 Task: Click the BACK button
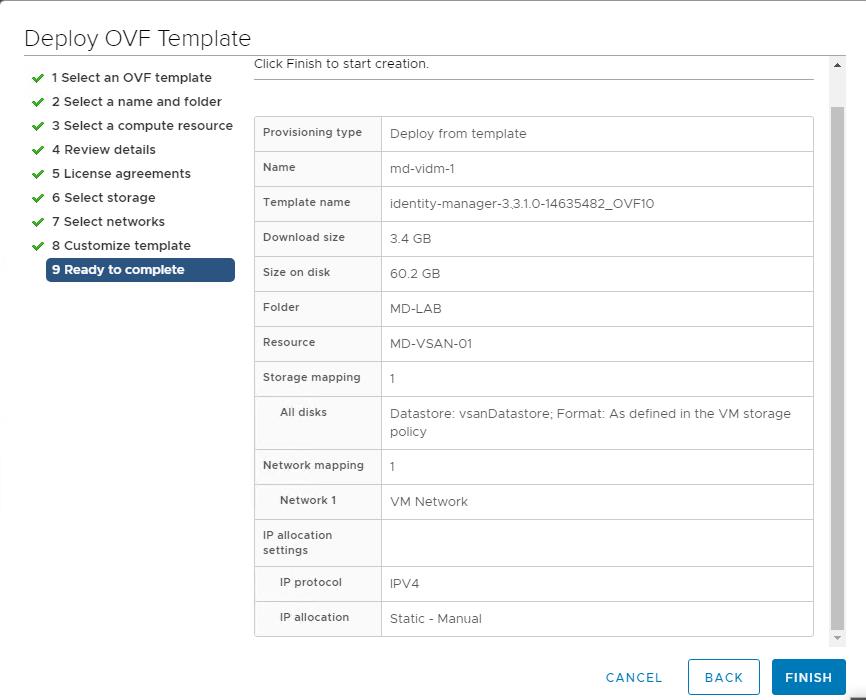click(724, 677)
